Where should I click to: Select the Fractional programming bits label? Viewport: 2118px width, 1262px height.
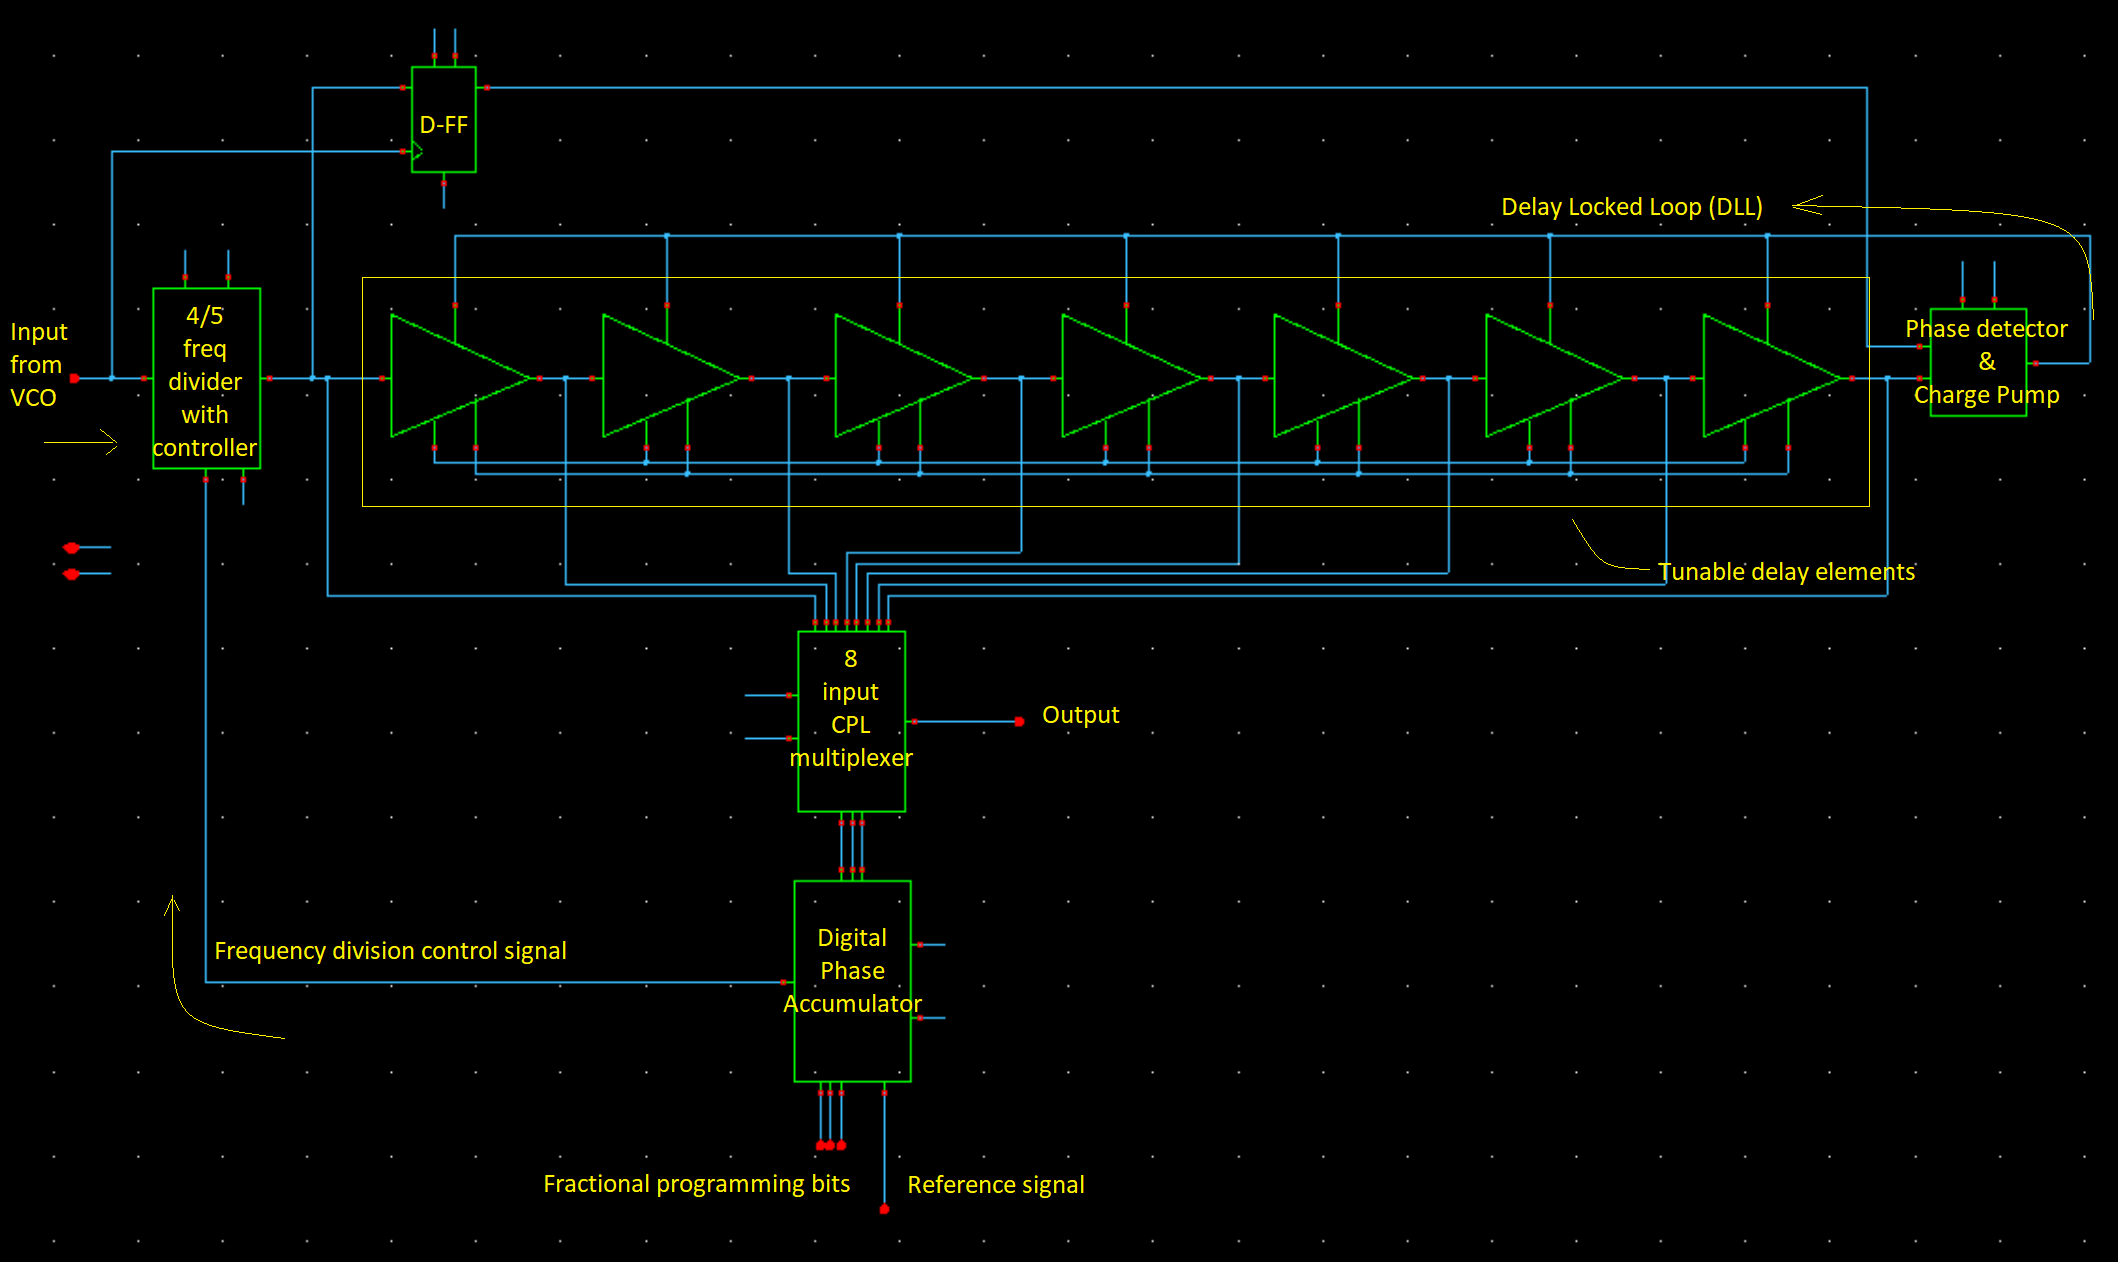696,1184
